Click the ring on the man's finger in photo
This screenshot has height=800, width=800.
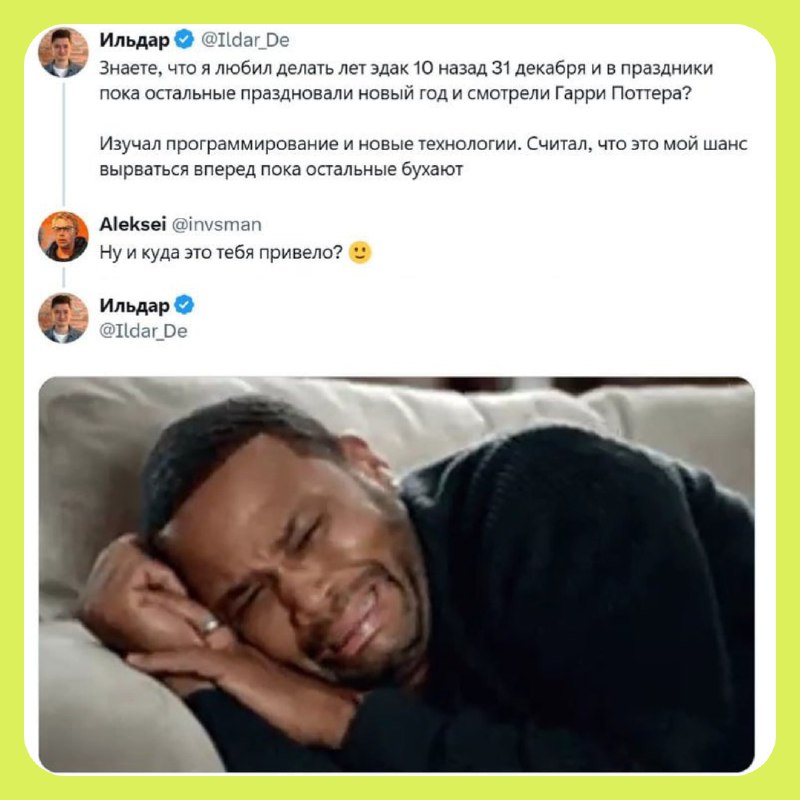click(209, 625)
